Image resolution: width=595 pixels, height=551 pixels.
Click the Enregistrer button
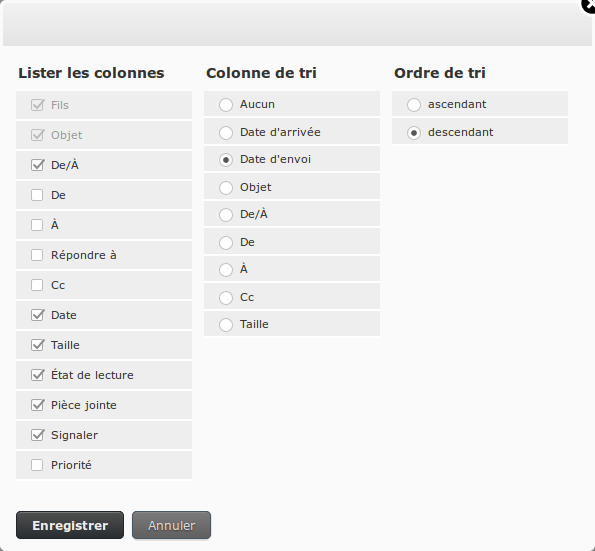tap(70, 525)
